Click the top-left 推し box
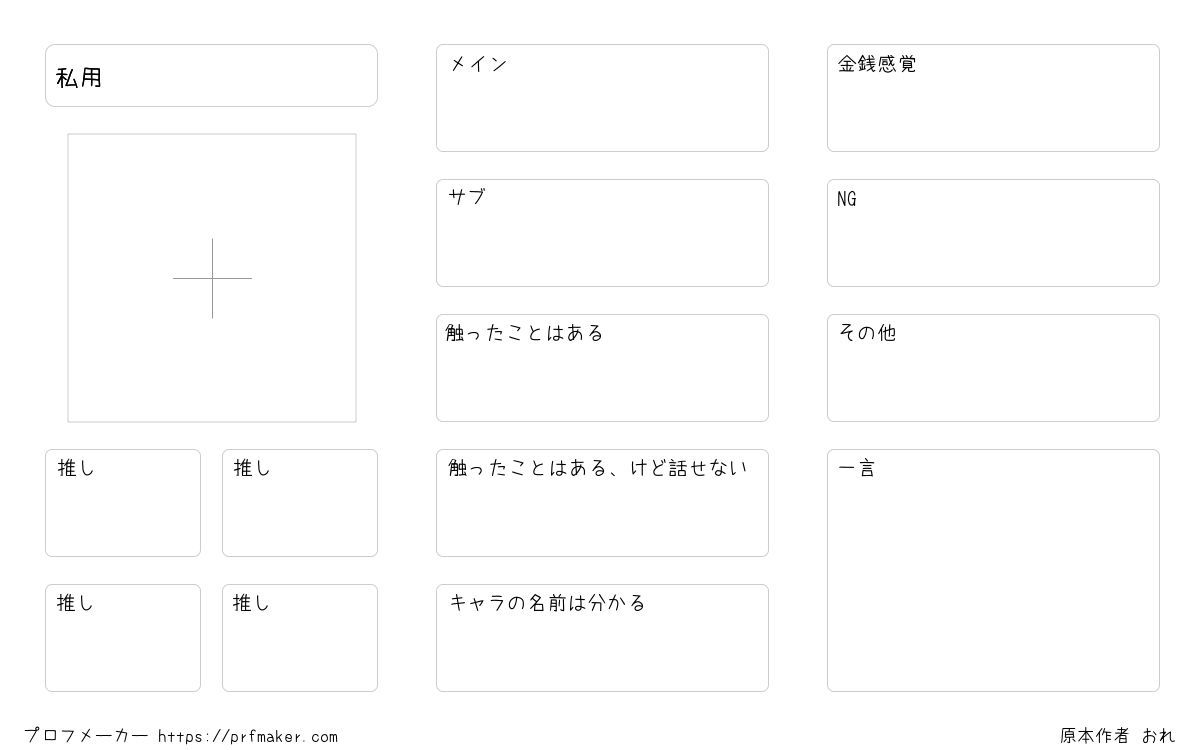Viewport: 1200px width, 750px height. click(123, 503)
